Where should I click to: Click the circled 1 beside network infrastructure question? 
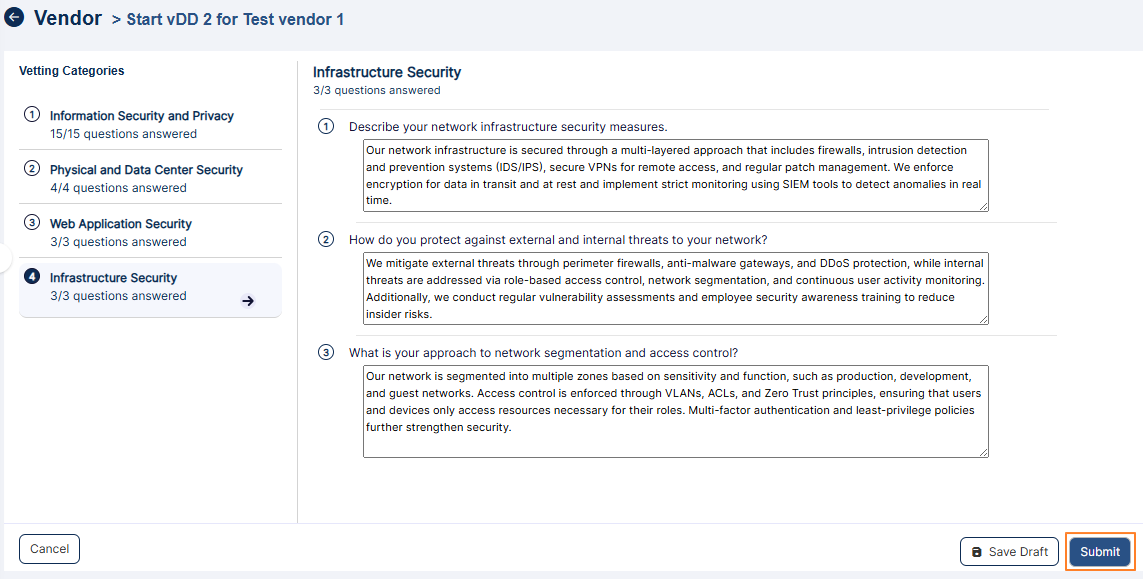click(325, 126)
